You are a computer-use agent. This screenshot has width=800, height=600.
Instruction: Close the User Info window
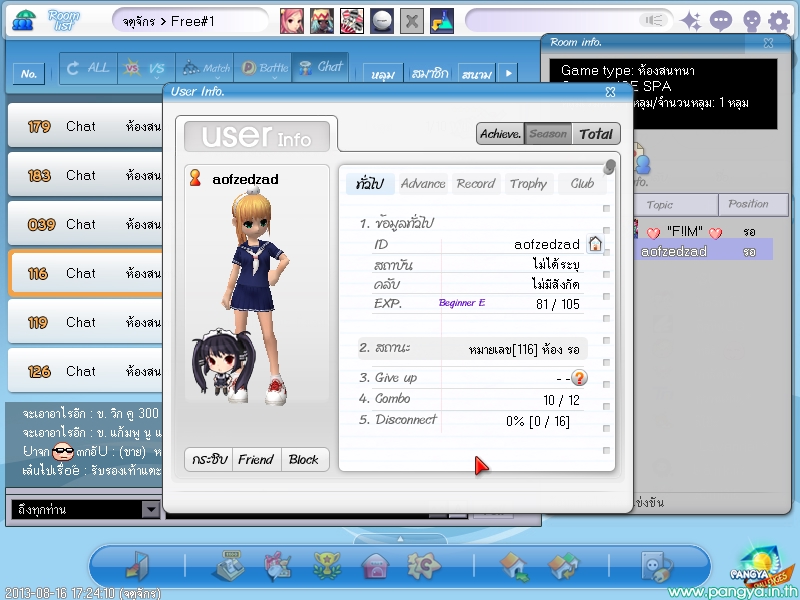point(610,92)
